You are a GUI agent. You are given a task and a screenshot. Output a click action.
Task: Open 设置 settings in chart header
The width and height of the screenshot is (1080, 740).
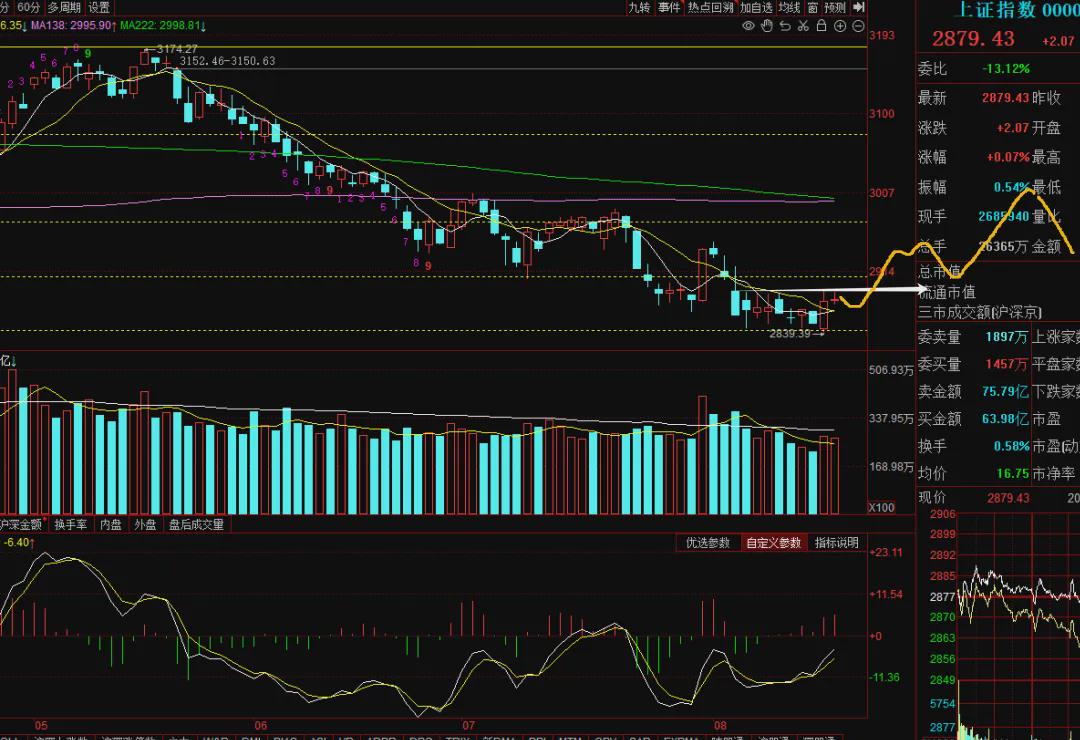coord(99,7)
